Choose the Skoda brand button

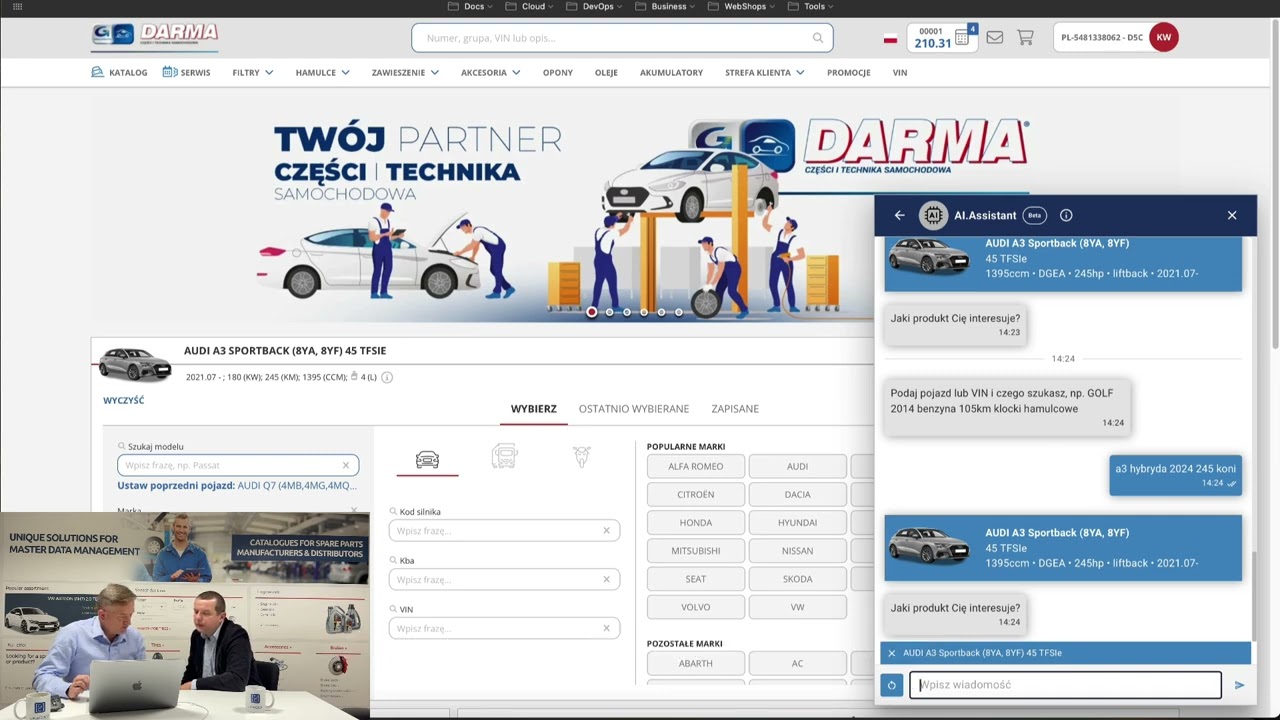pos(797,579)
